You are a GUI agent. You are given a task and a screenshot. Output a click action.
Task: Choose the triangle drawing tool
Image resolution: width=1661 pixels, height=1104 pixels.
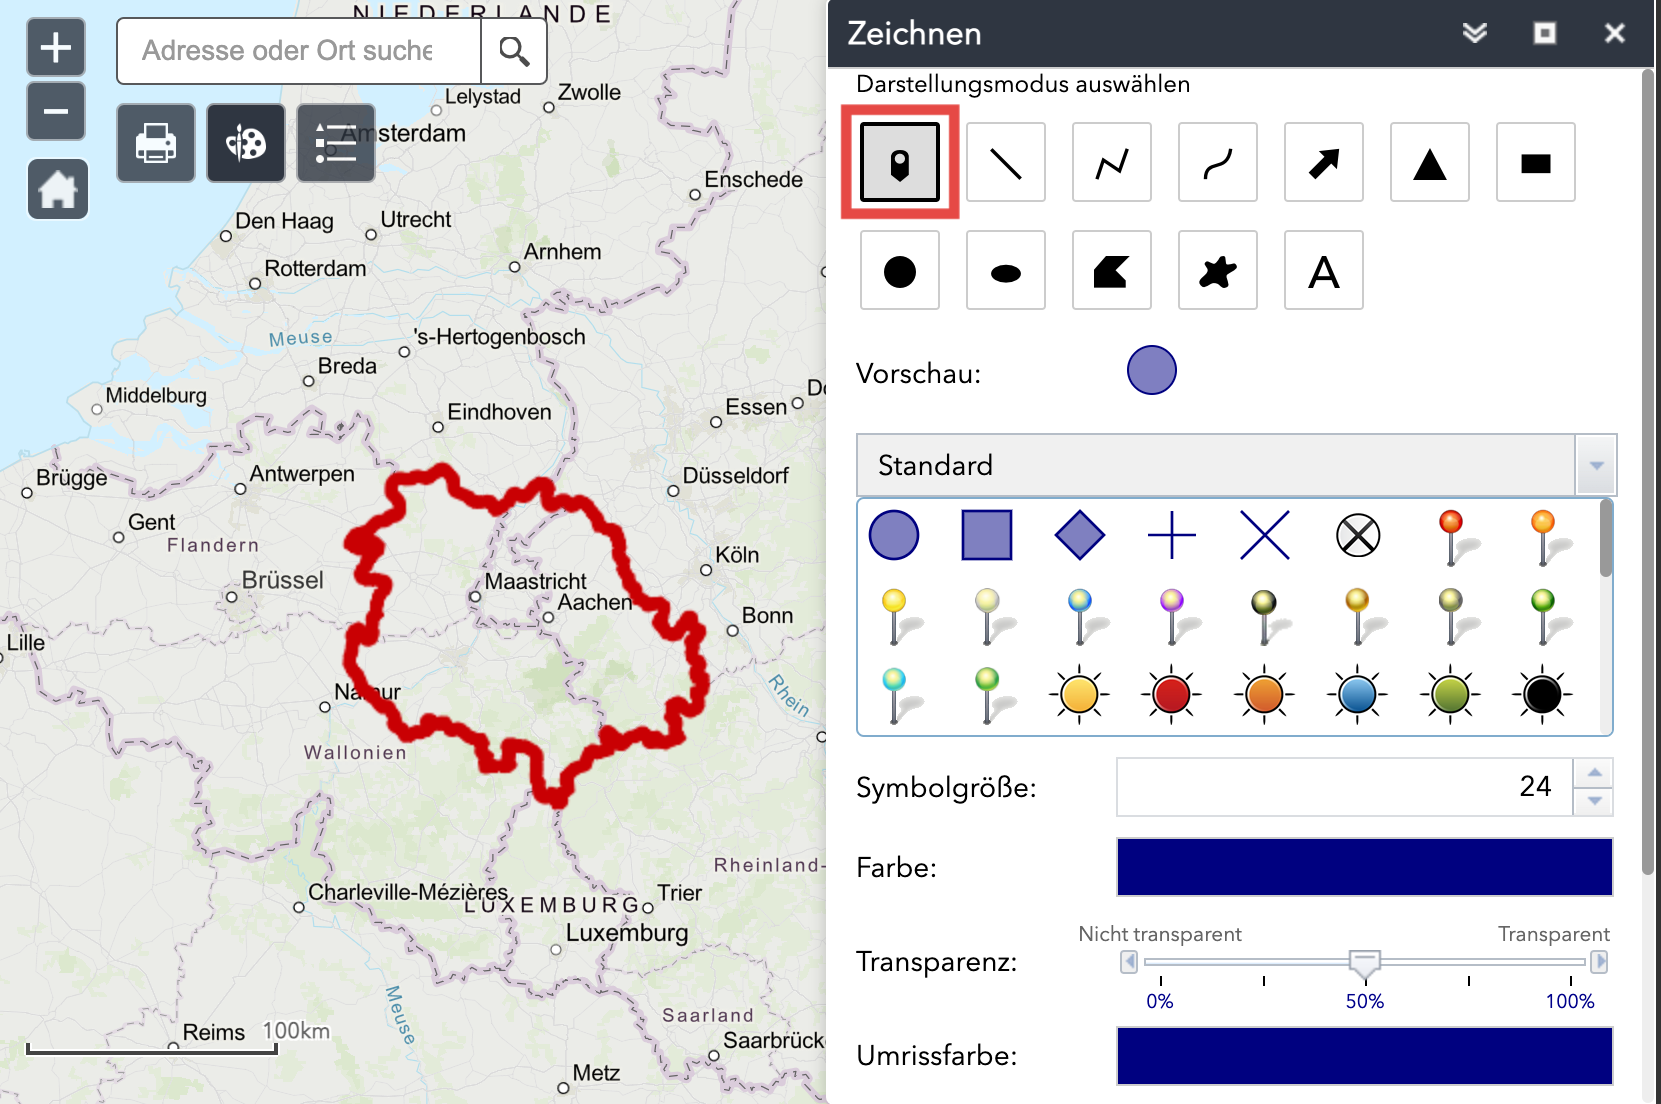click(x=1429, y=163)
